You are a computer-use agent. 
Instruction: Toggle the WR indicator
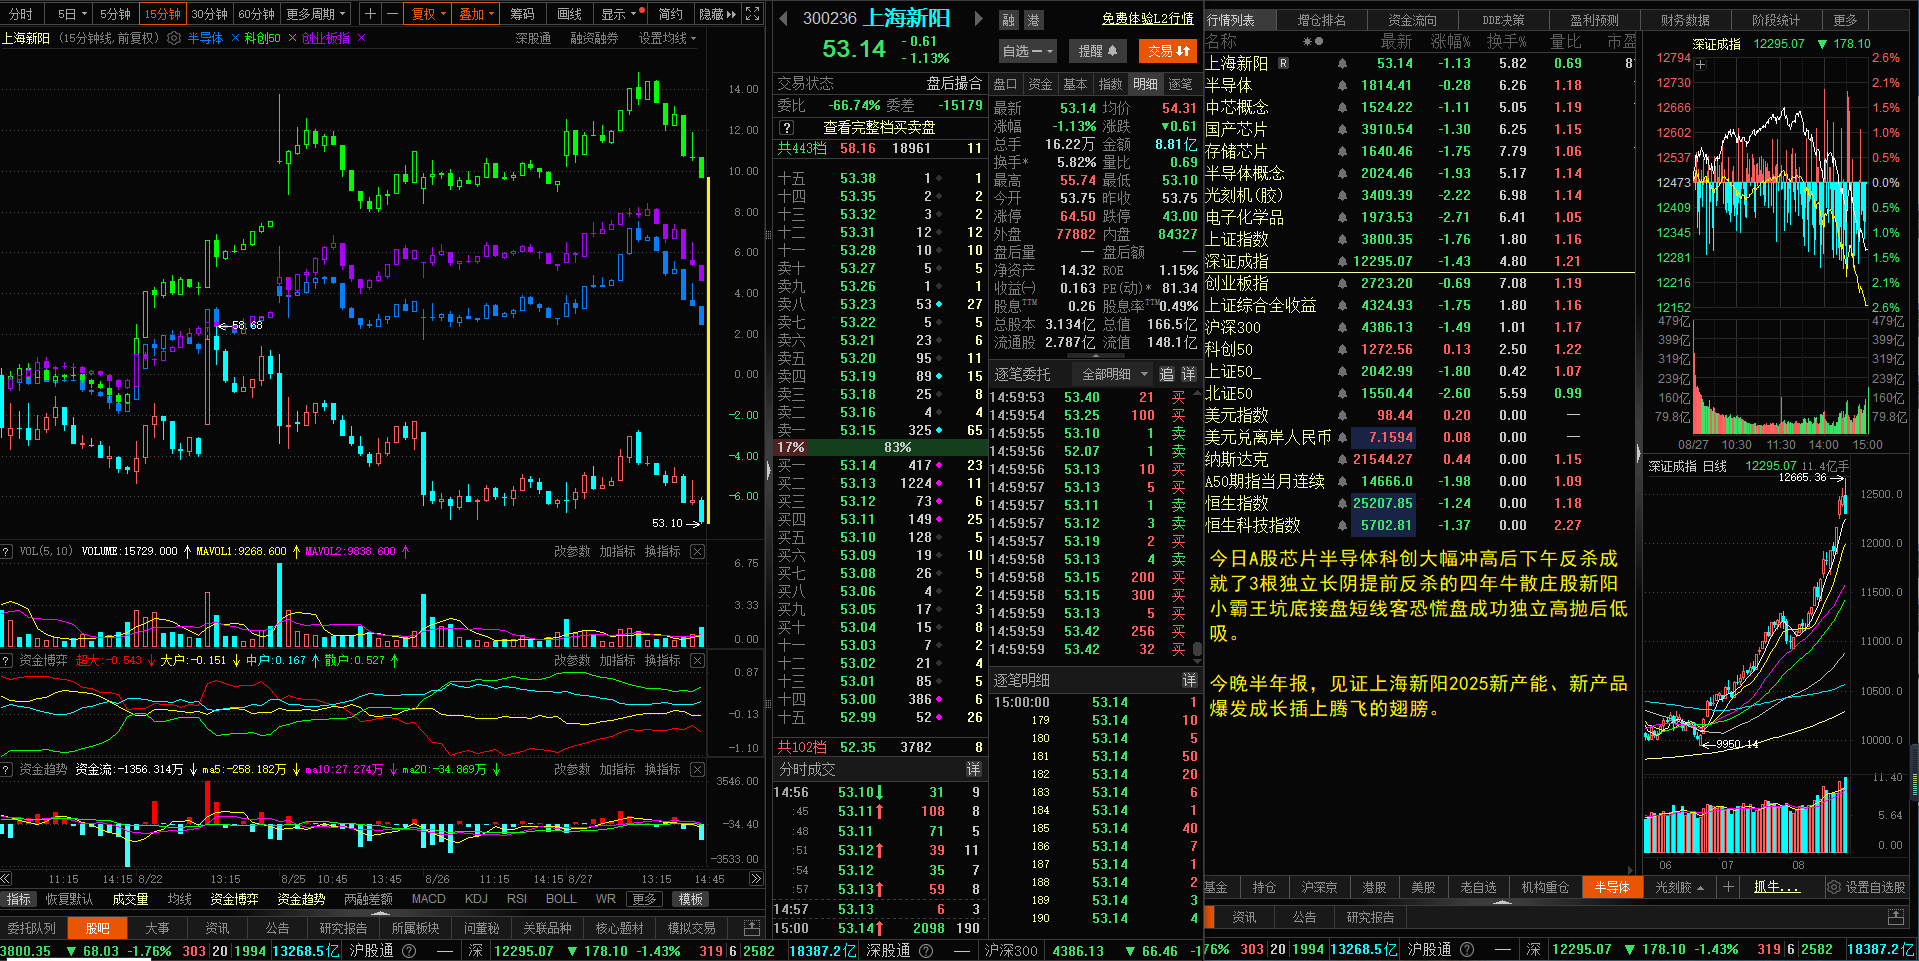coord(605,899)
